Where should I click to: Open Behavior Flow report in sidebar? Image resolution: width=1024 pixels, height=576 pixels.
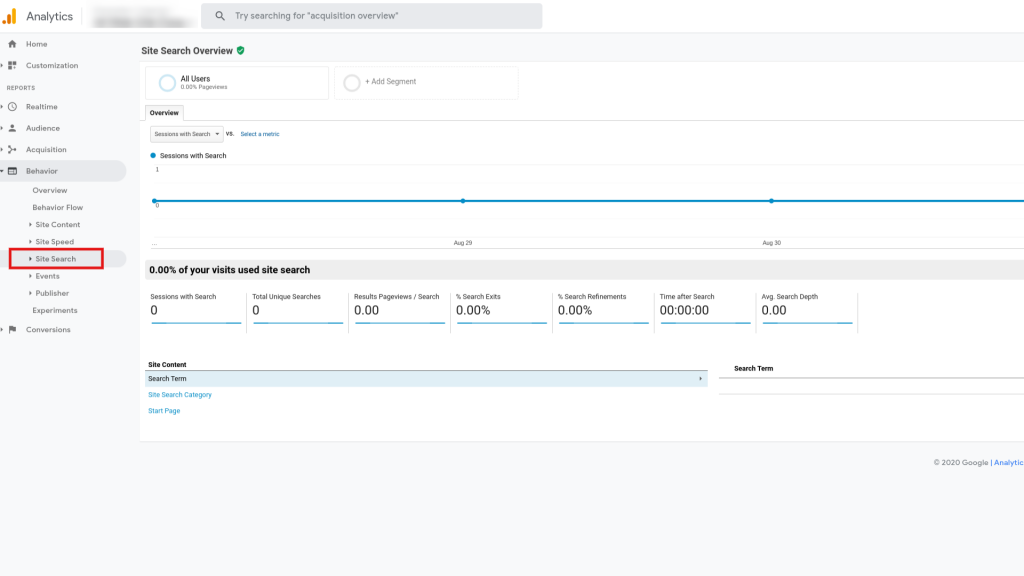57,208
